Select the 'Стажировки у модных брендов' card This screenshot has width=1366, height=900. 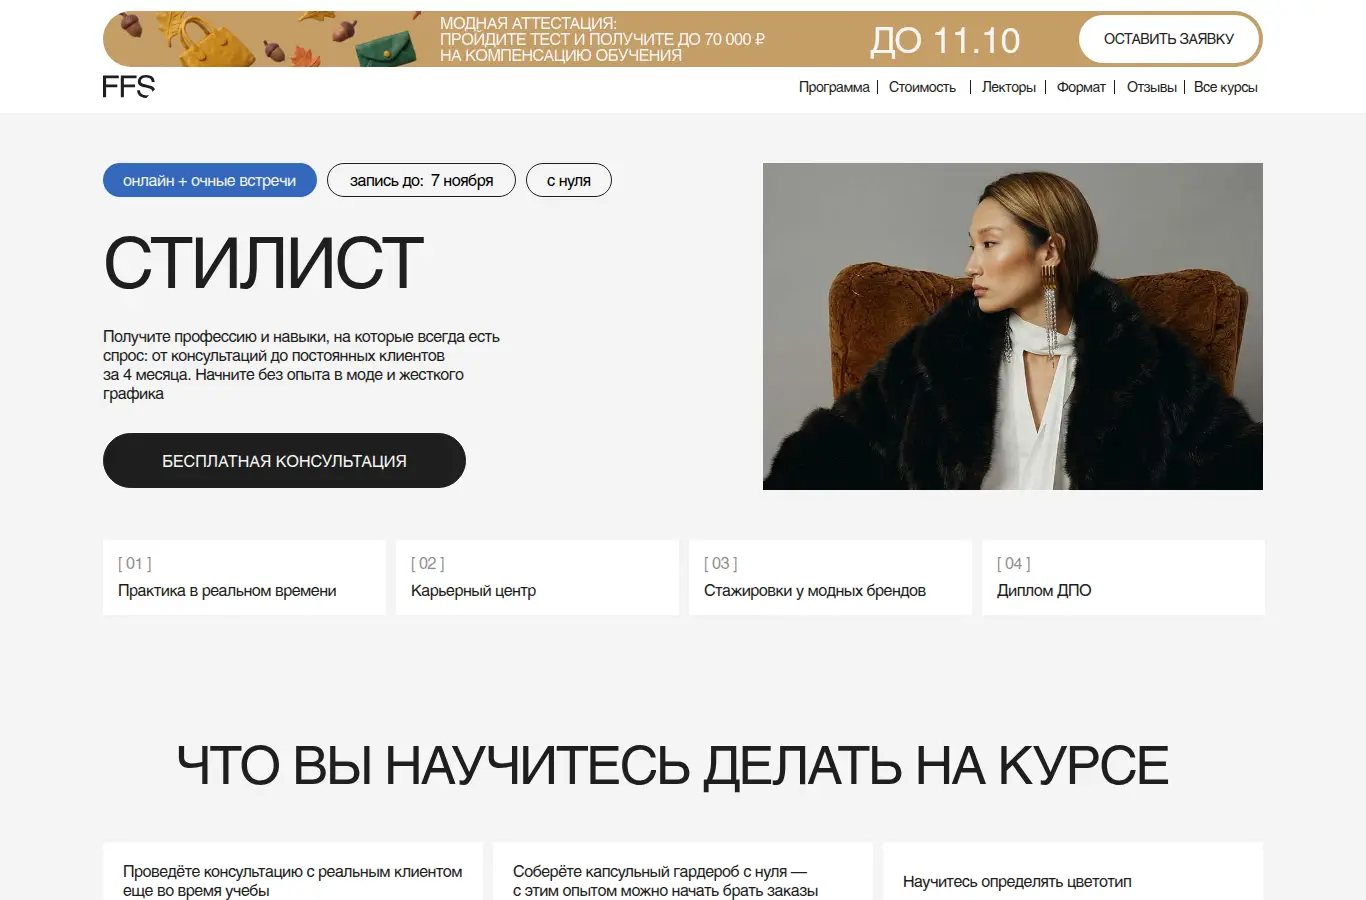pyautogui.click(x=830, y=577)
